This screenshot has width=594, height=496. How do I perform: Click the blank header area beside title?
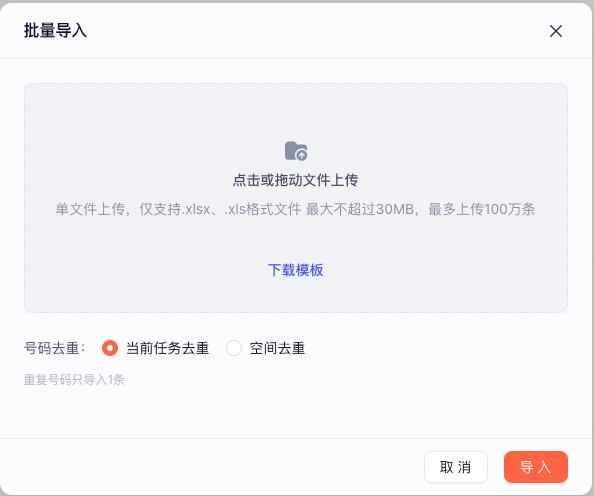314,31
